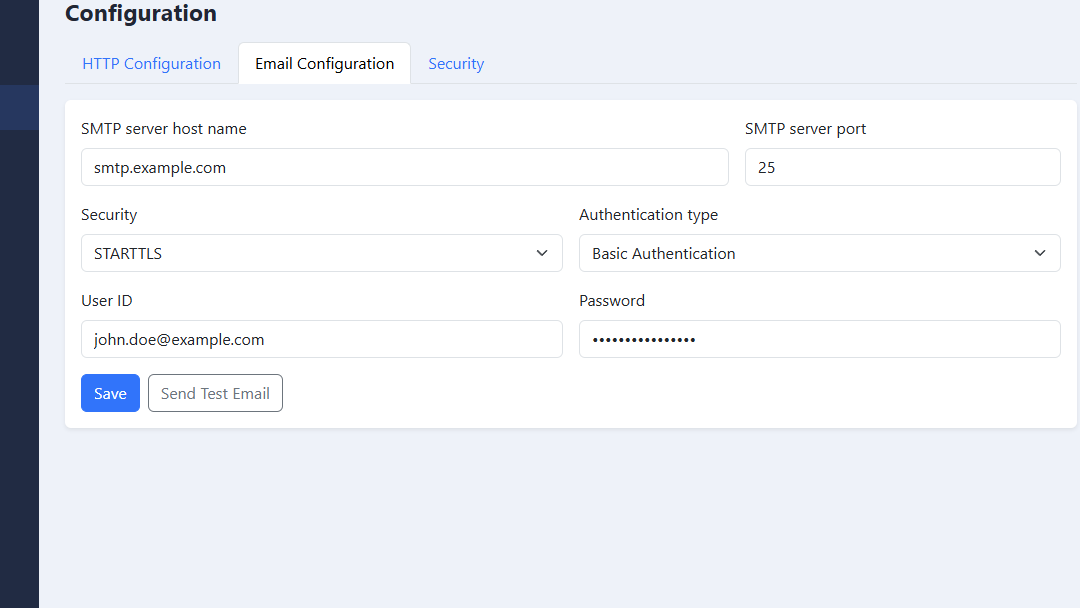Click the Password label
The width and height of the screenshot is (1080, 608).
click(612, 301)
